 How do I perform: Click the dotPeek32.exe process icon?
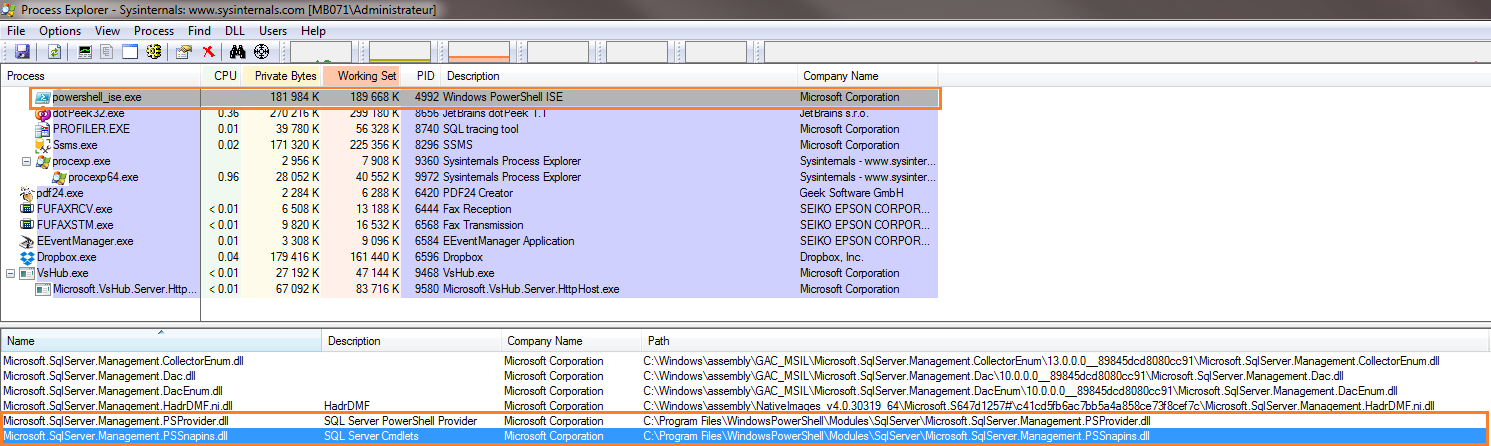43,113
